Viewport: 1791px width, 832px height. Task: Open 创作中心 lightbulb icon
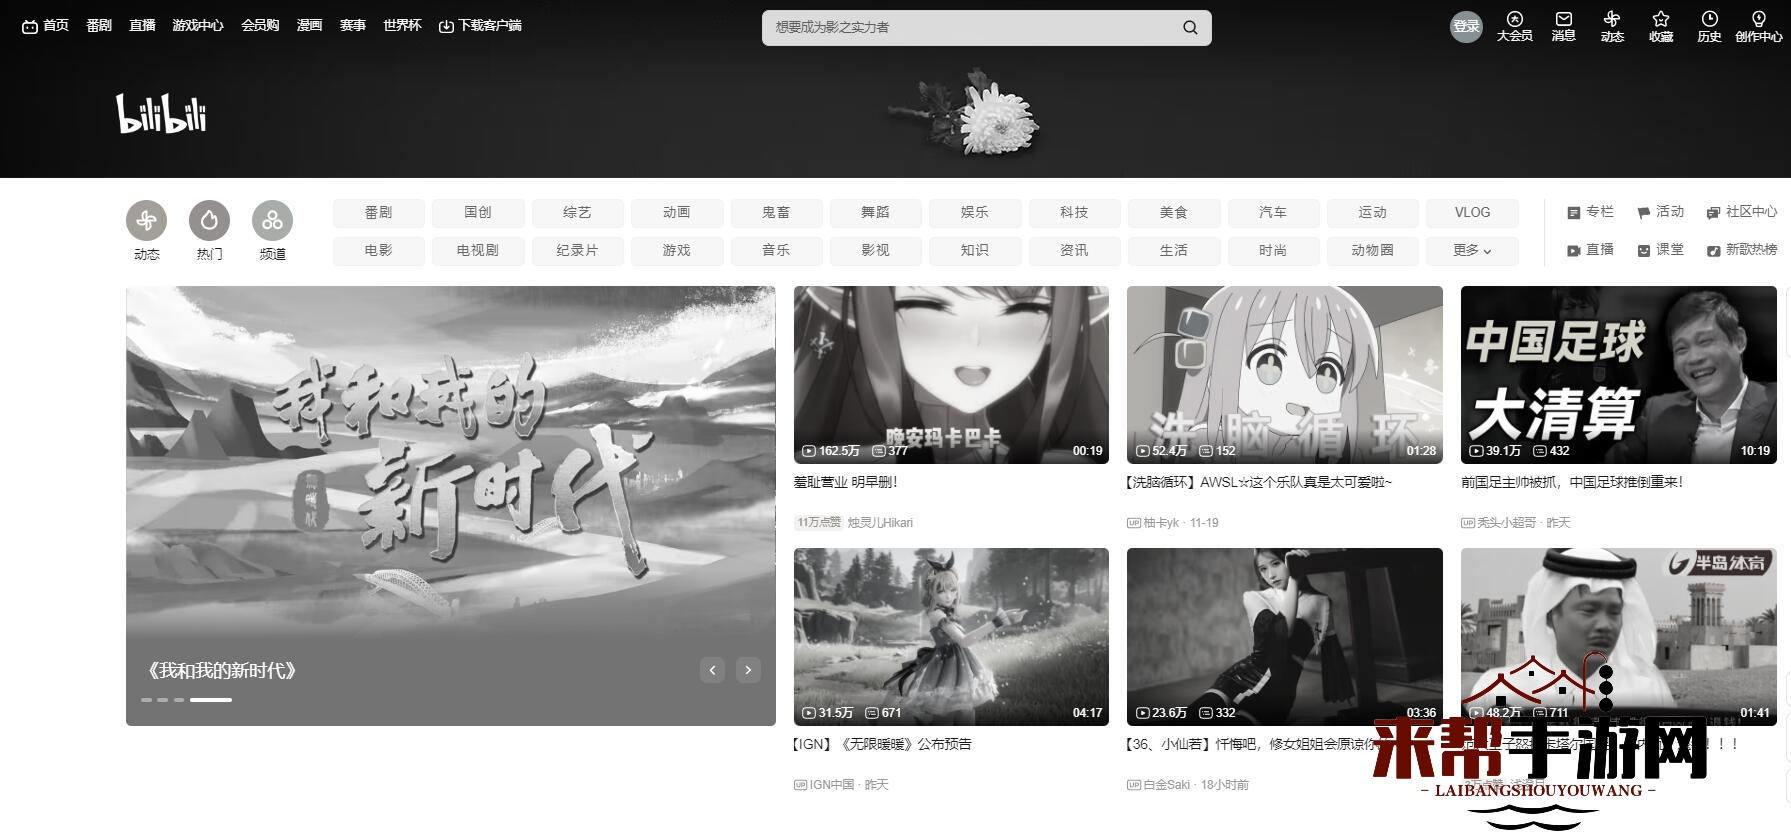[1758, 27]
